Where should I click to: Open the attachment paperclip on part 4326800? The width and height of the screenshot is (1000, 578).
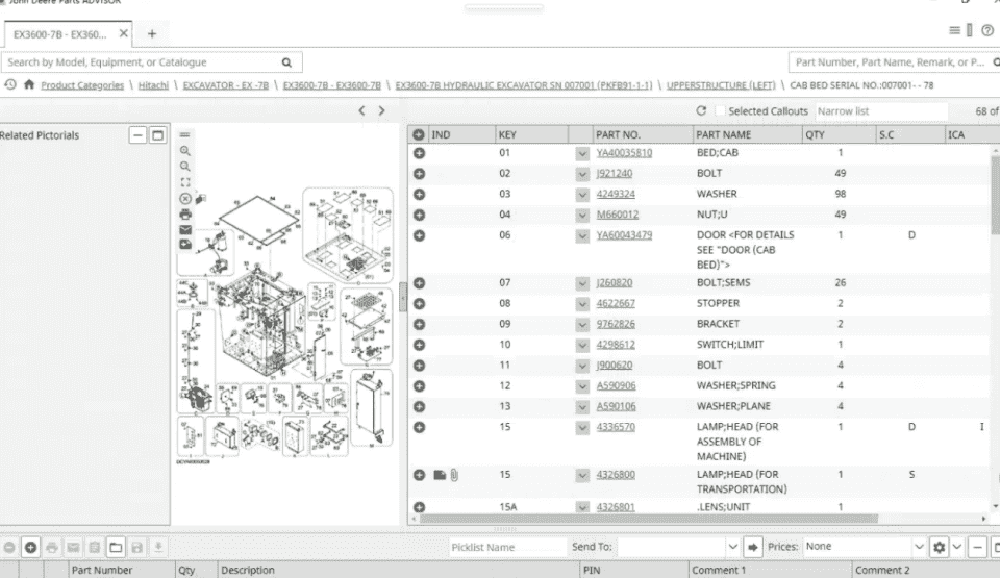pos(454,475)
